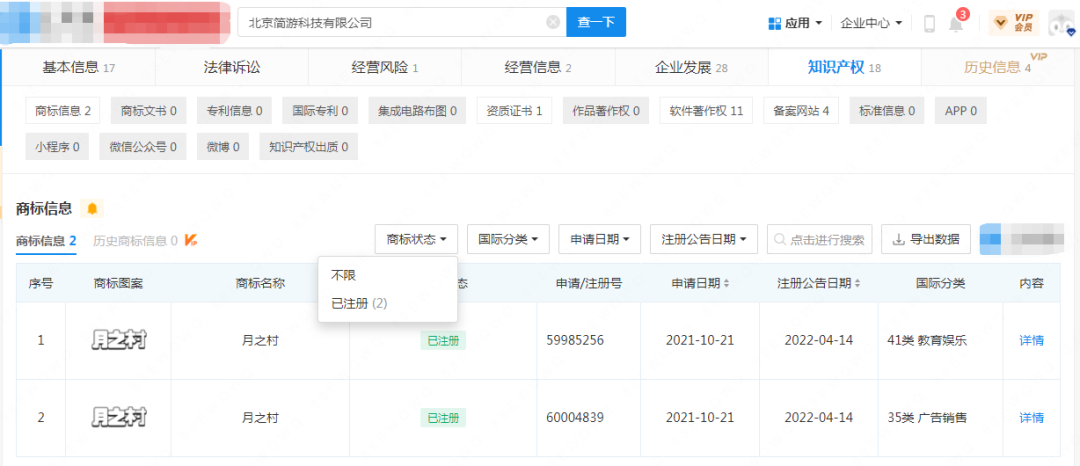Screen dimensions: 1080x466
Task: Click the 集成电路布图 0 chip
Action: tap(417, 110)
